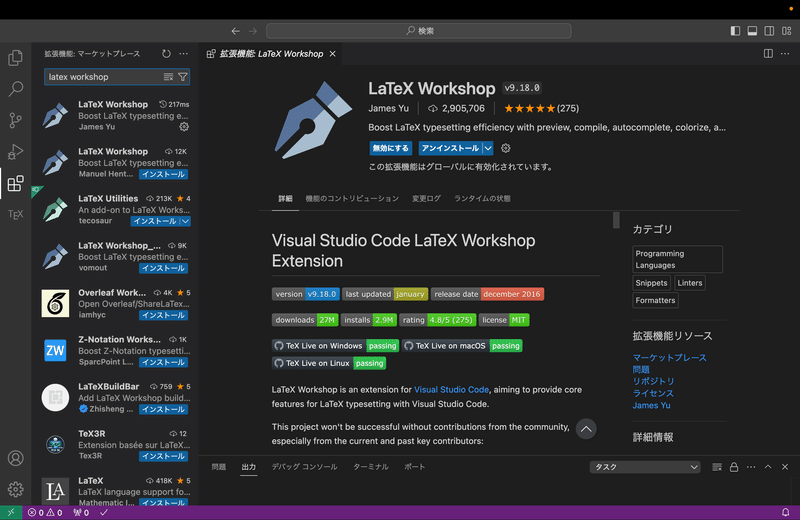Open gear for installed LaTeX Workshop item
The height and width of the screenshot is (520, 800).
(x=184, y=127)
